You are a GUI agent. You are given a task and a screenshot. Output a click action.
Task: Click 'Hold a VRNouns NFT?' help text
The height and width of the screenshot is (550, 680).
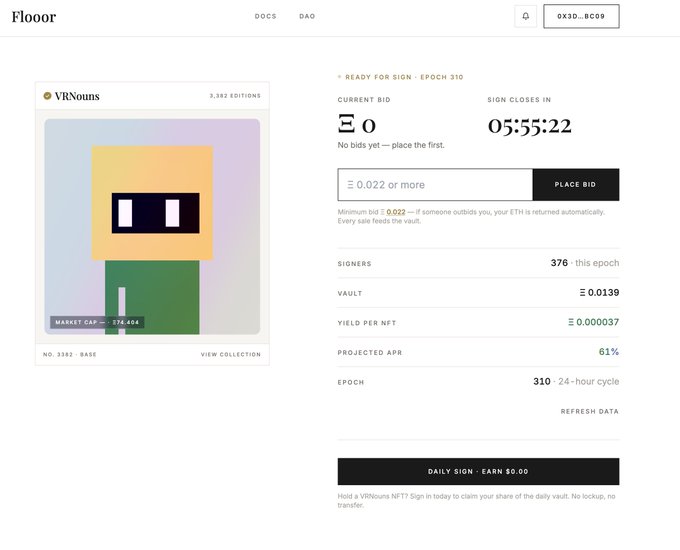coord(476,501)
